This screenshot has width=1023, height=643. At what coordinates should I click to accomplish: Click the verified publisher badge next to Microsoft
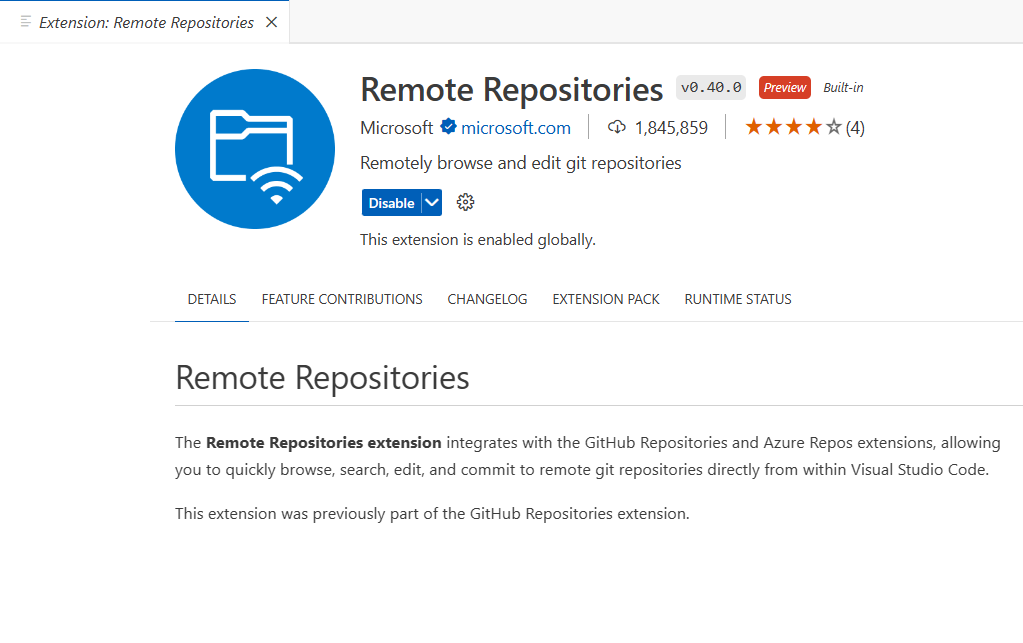tap(446, 127)
